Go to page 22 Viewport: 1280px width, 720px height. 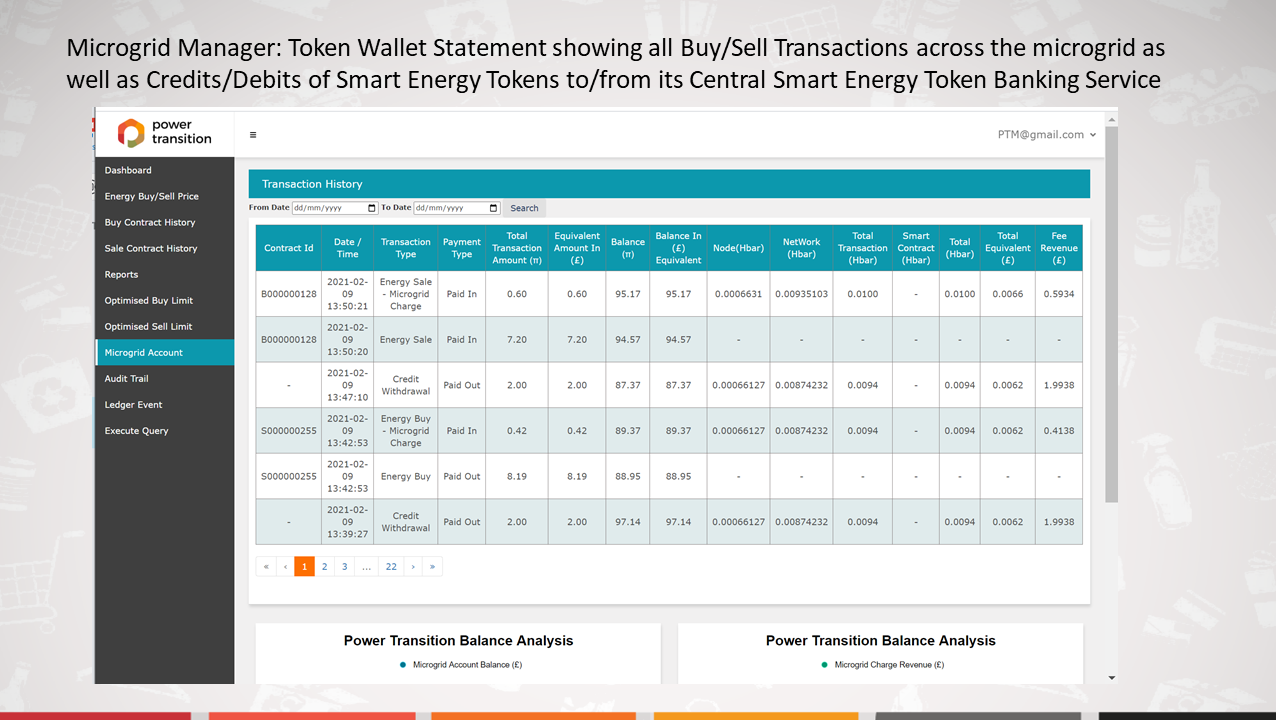(391, 566)
